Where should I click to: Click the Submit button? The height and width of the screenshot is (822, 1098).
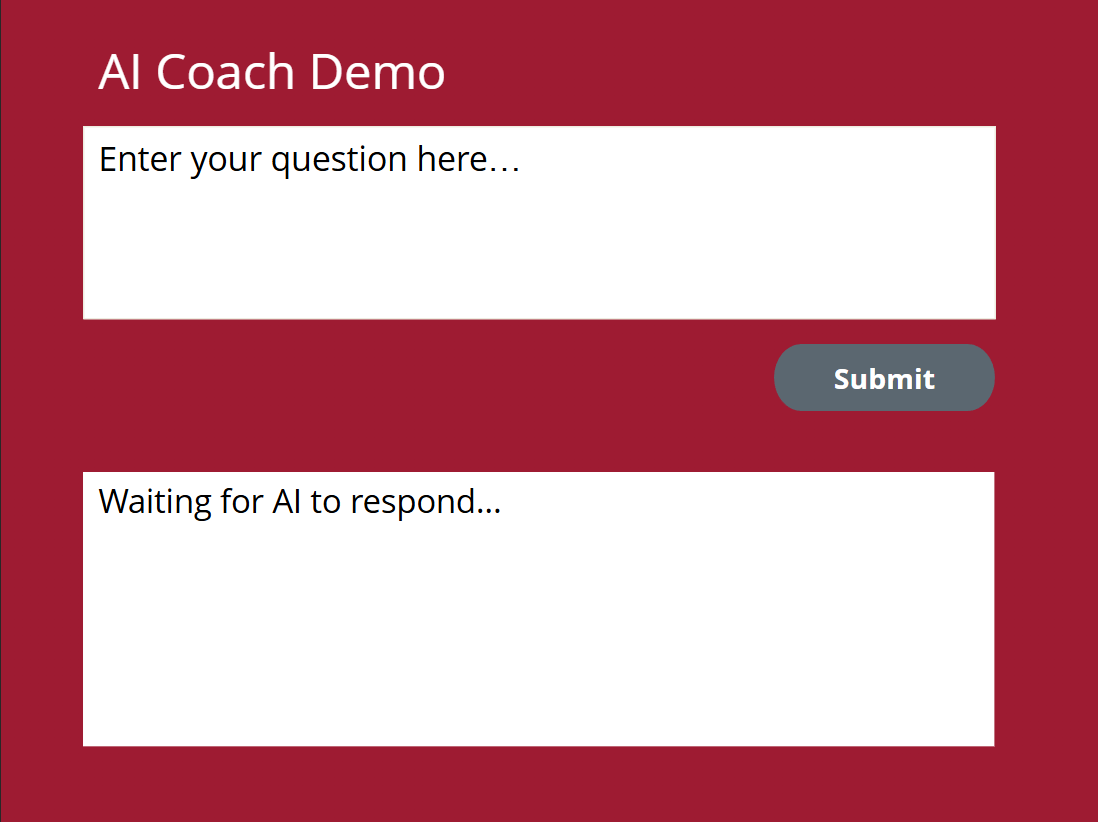[x=884, y=378]
